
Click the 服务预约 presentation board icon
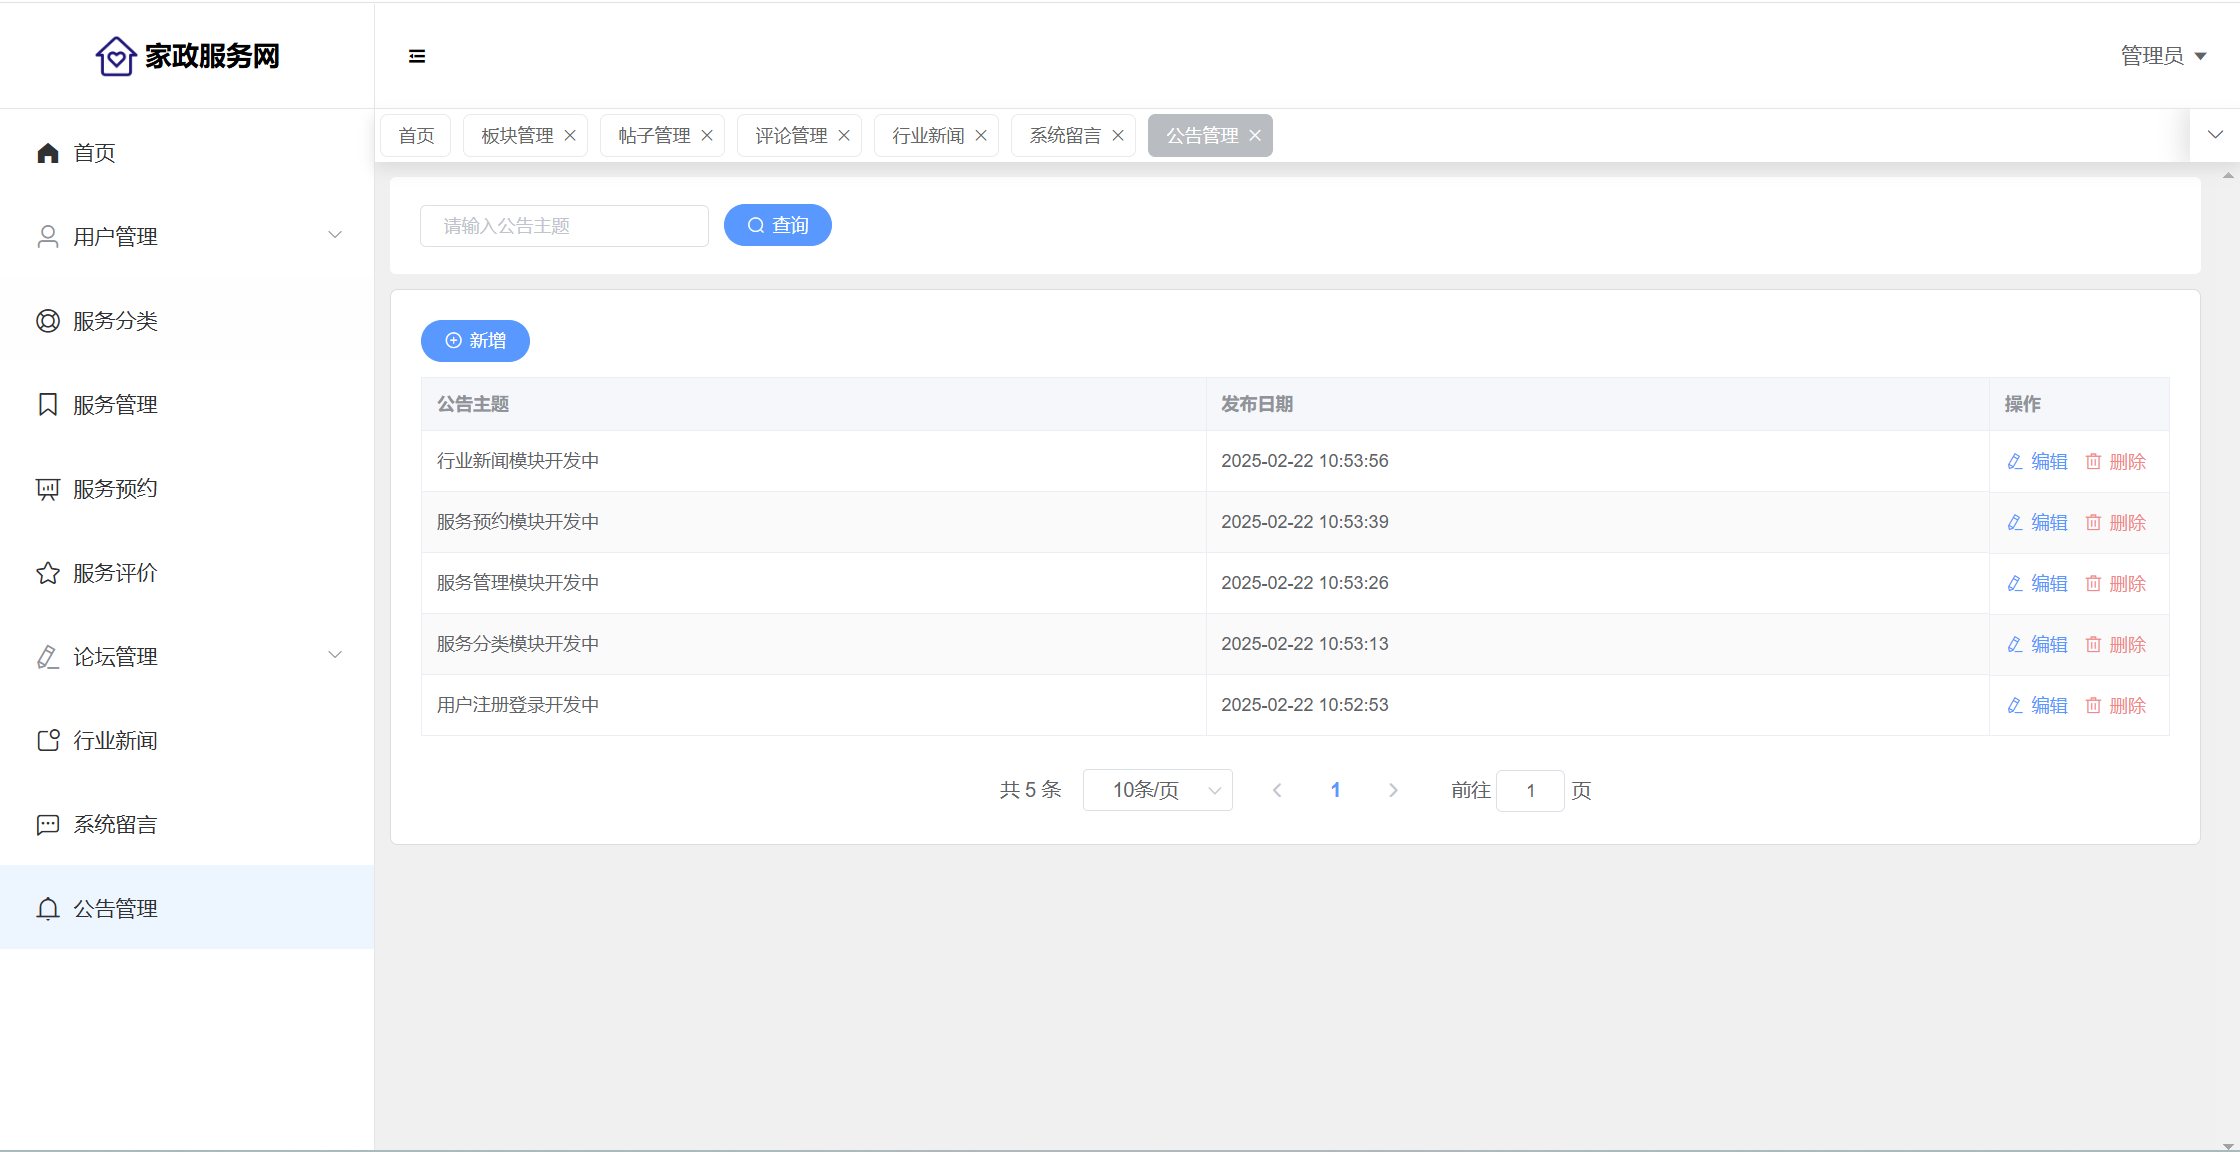(48, 489)
